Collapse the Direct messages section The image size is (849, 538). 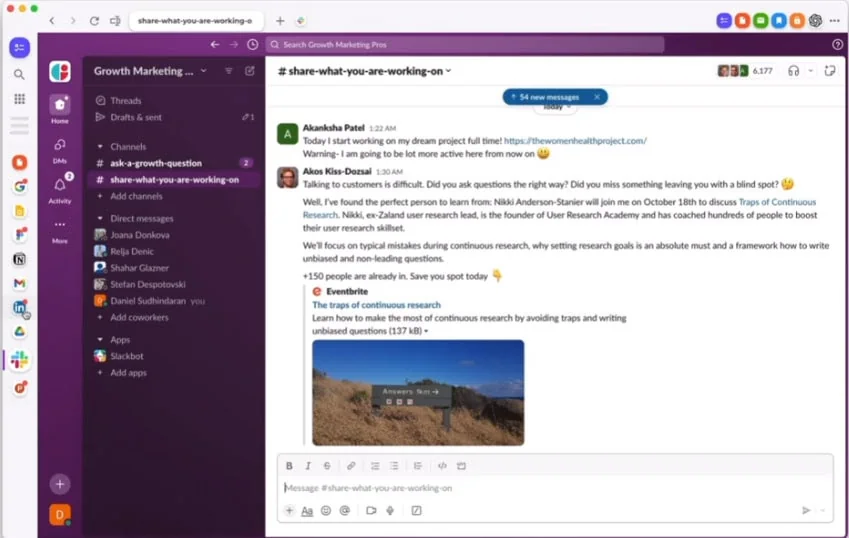[x=100, y=218]
